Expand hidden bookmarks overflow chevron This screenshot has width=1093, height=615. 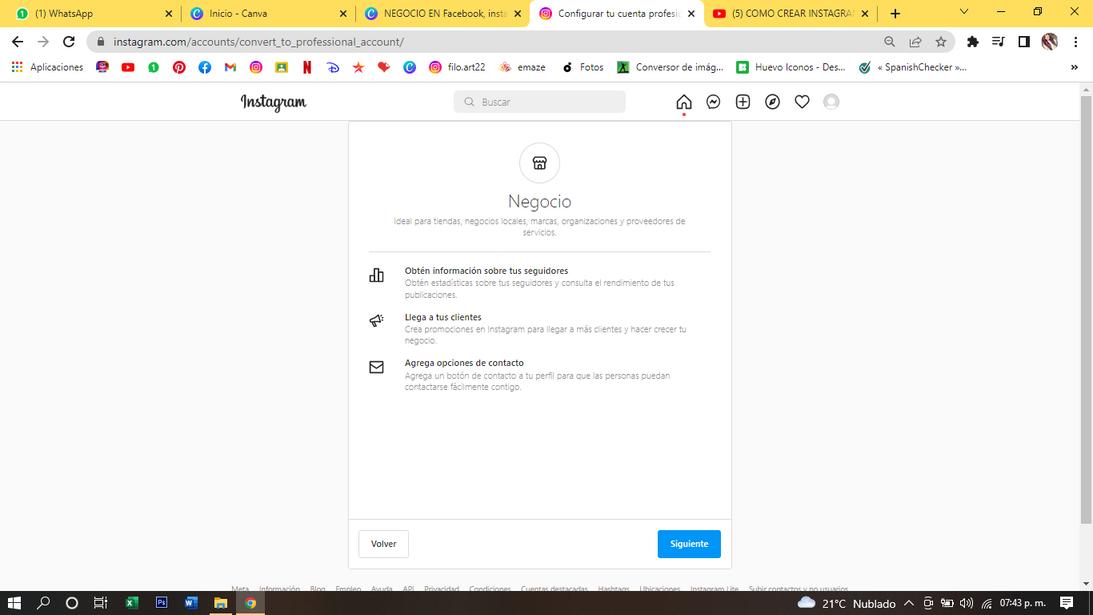point(1074,68)
